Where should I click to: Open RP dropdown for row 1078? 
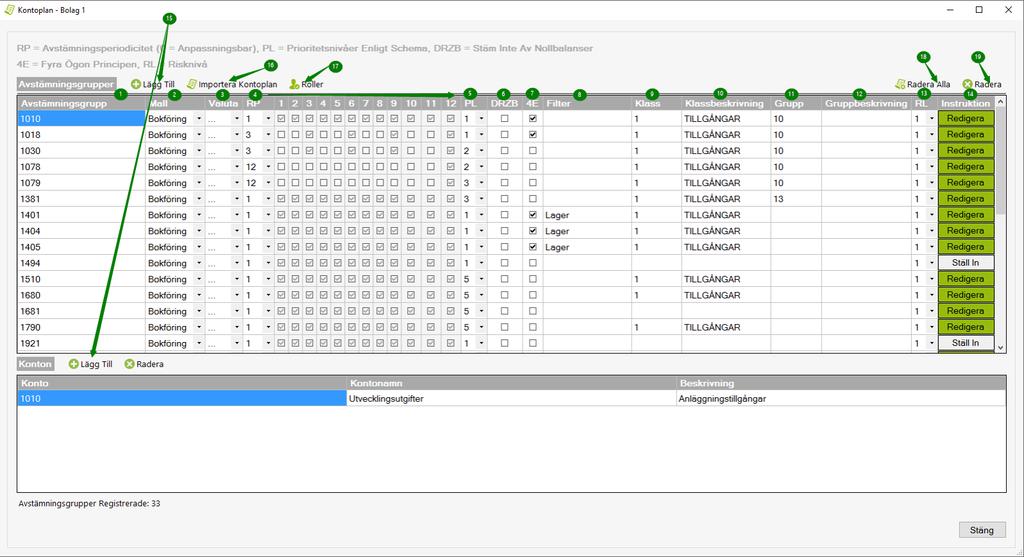pos(268,167)
